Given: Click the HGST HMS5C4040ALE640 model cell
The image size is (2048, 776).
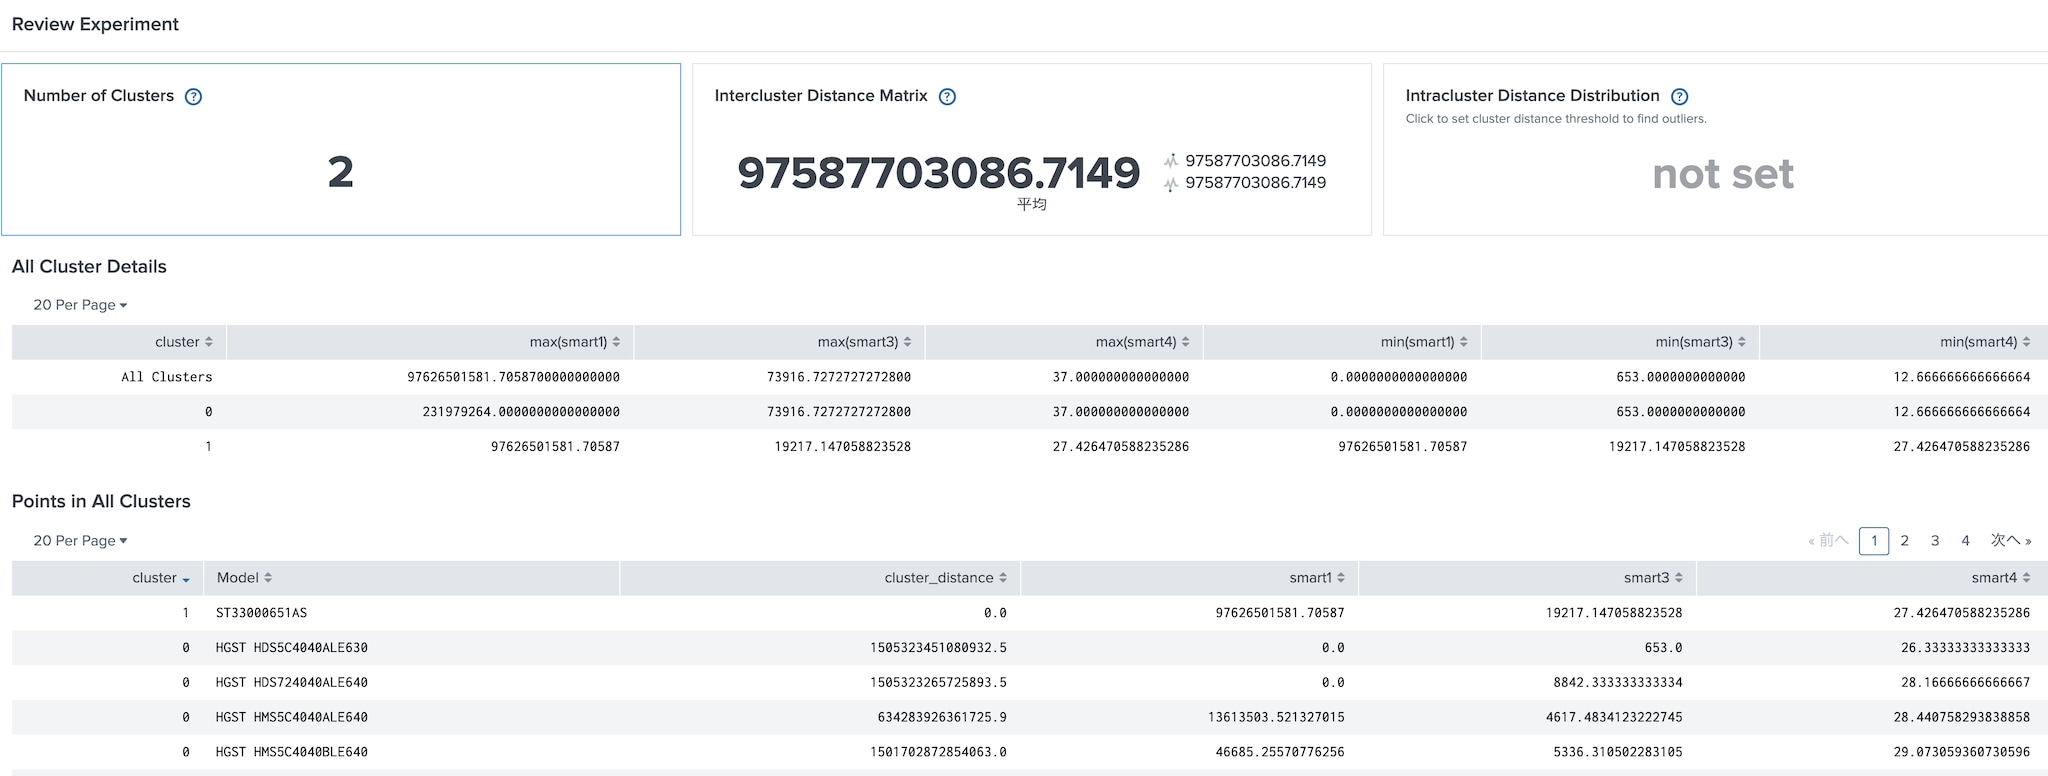Looking at the screenshot, I should (292, 718).
